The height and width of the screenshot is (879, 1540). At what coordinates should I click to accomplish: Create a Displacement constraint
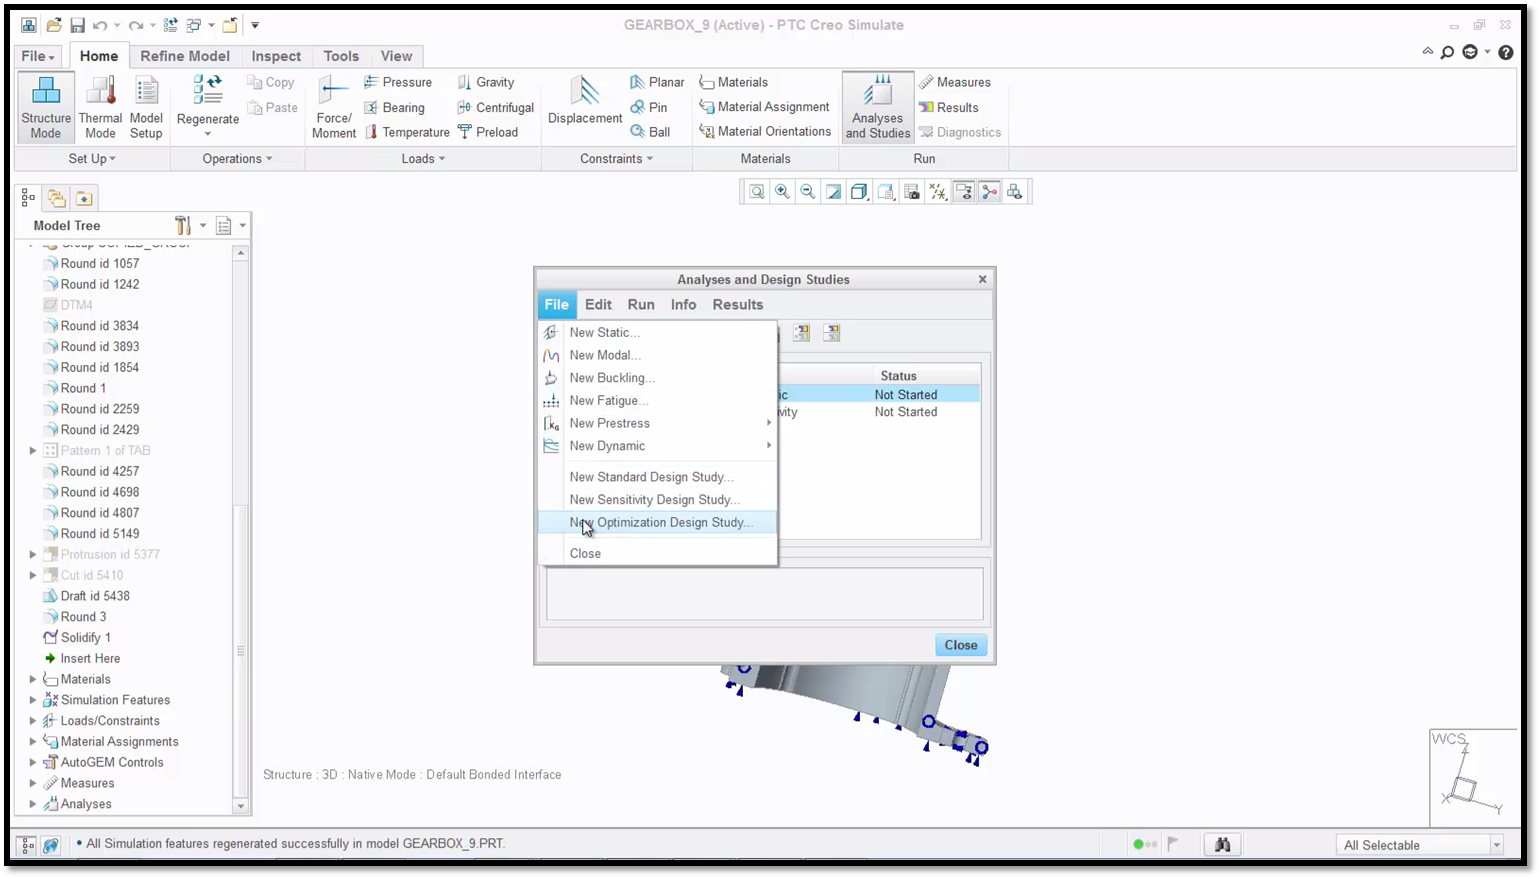click(x=585, y=100)
